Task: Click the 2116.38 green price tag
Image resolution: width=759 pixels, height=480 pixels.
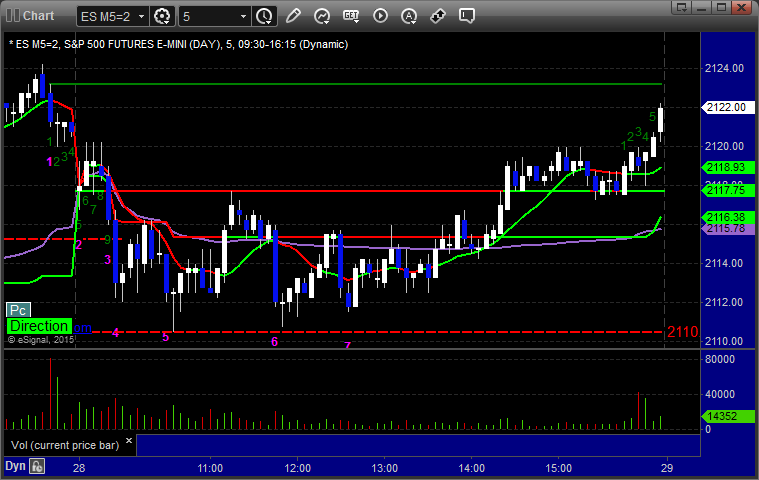Action: [728, 217]
